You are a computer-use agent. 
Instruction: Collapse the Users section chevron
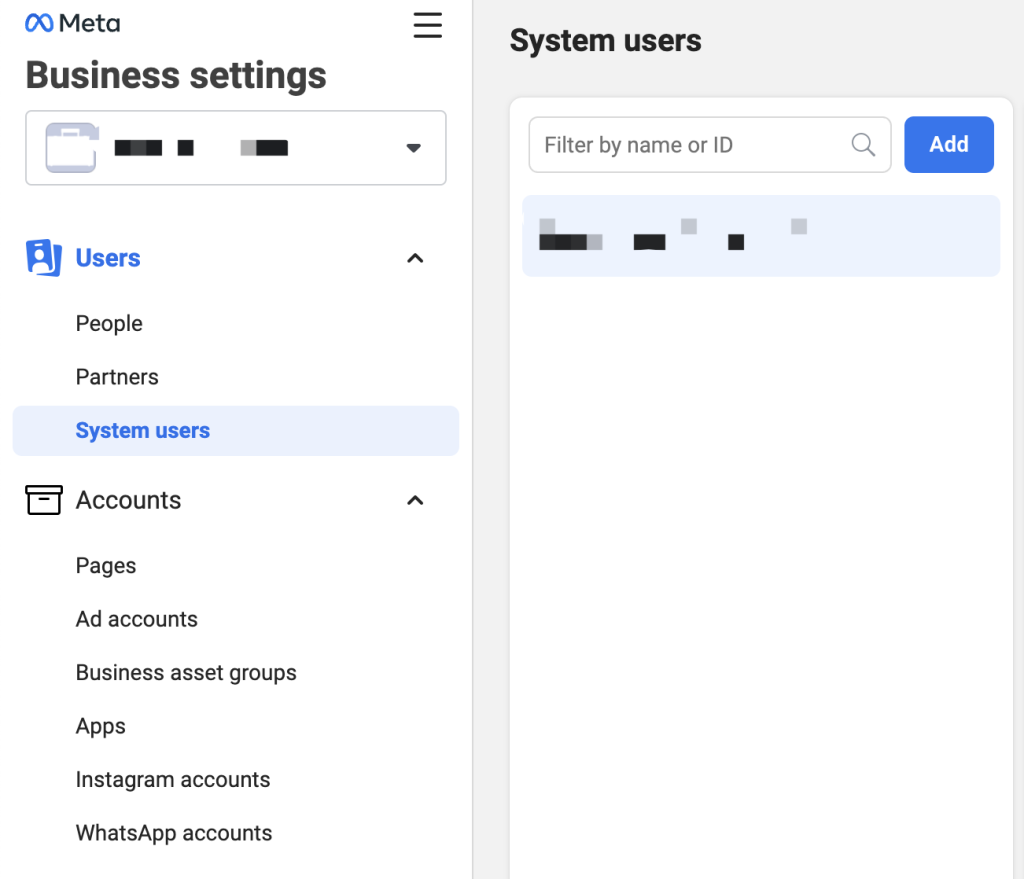click(415, 259)
